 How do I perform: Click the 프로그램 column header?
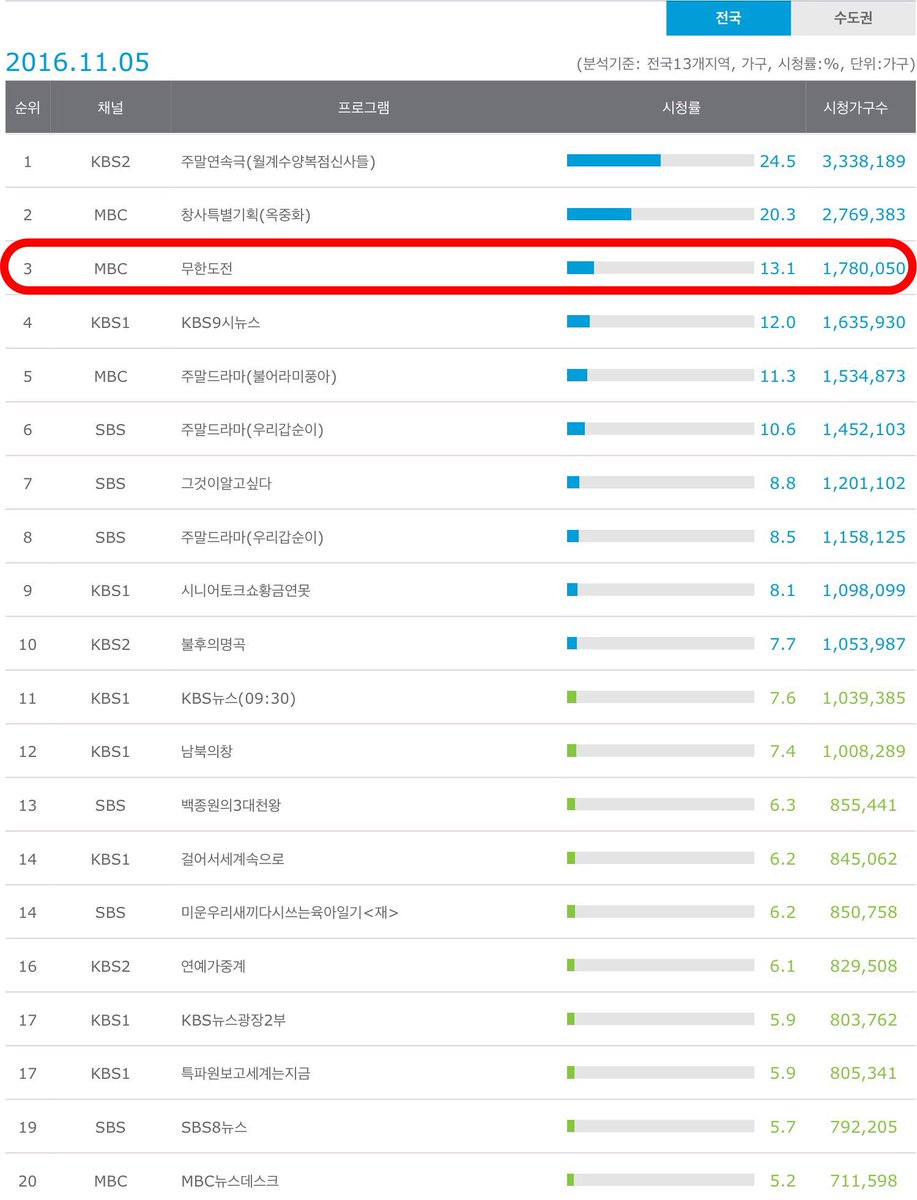pyautogui.click(x=363, y=108)
